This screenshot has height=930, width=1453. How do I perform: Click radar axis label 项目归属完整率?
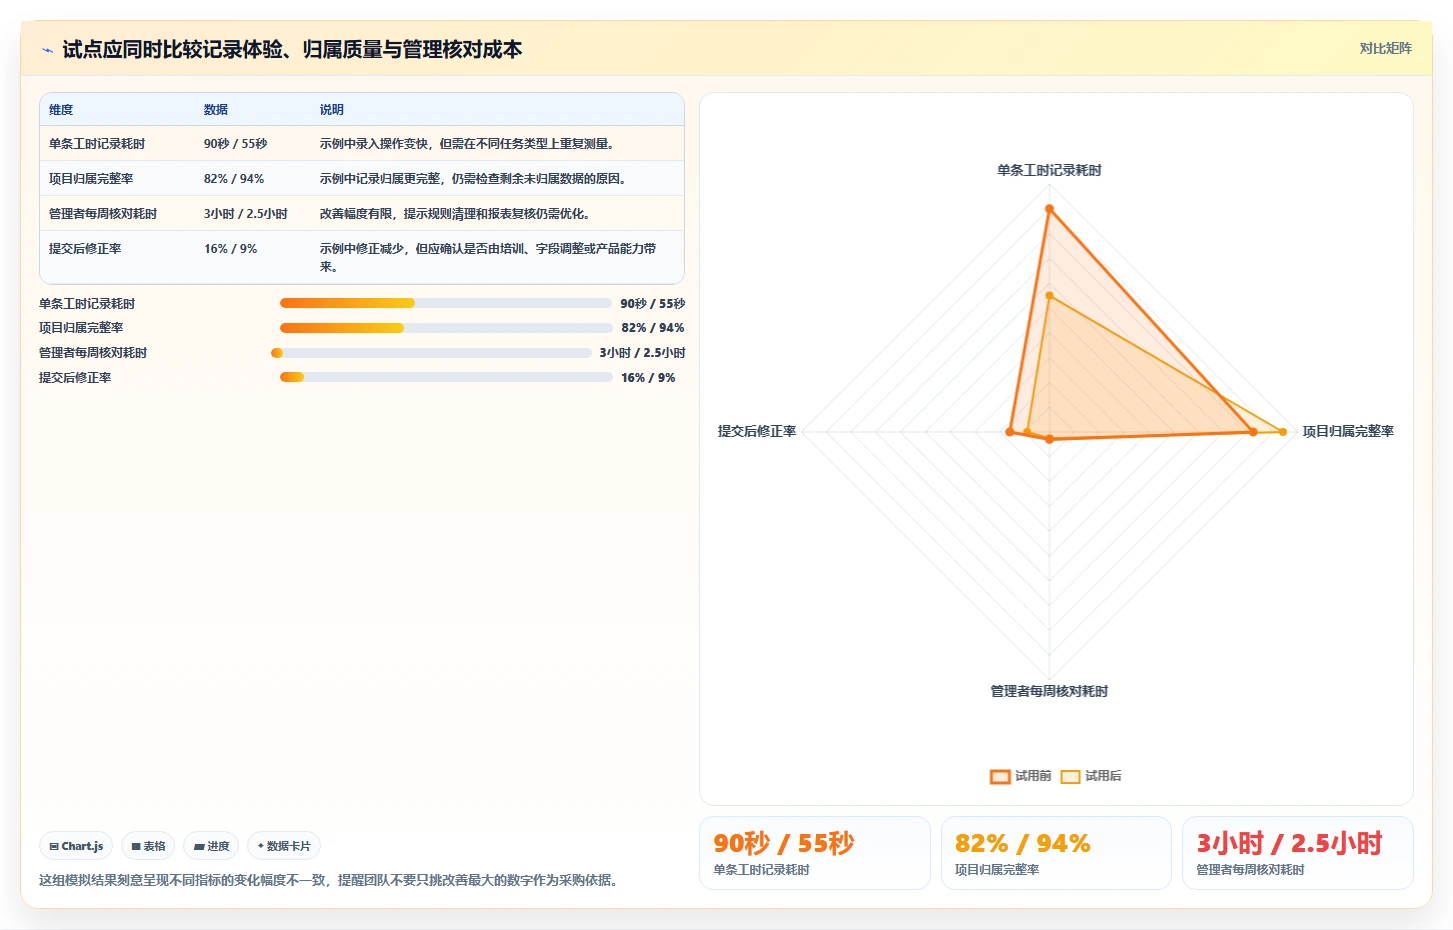[1348, 432]
